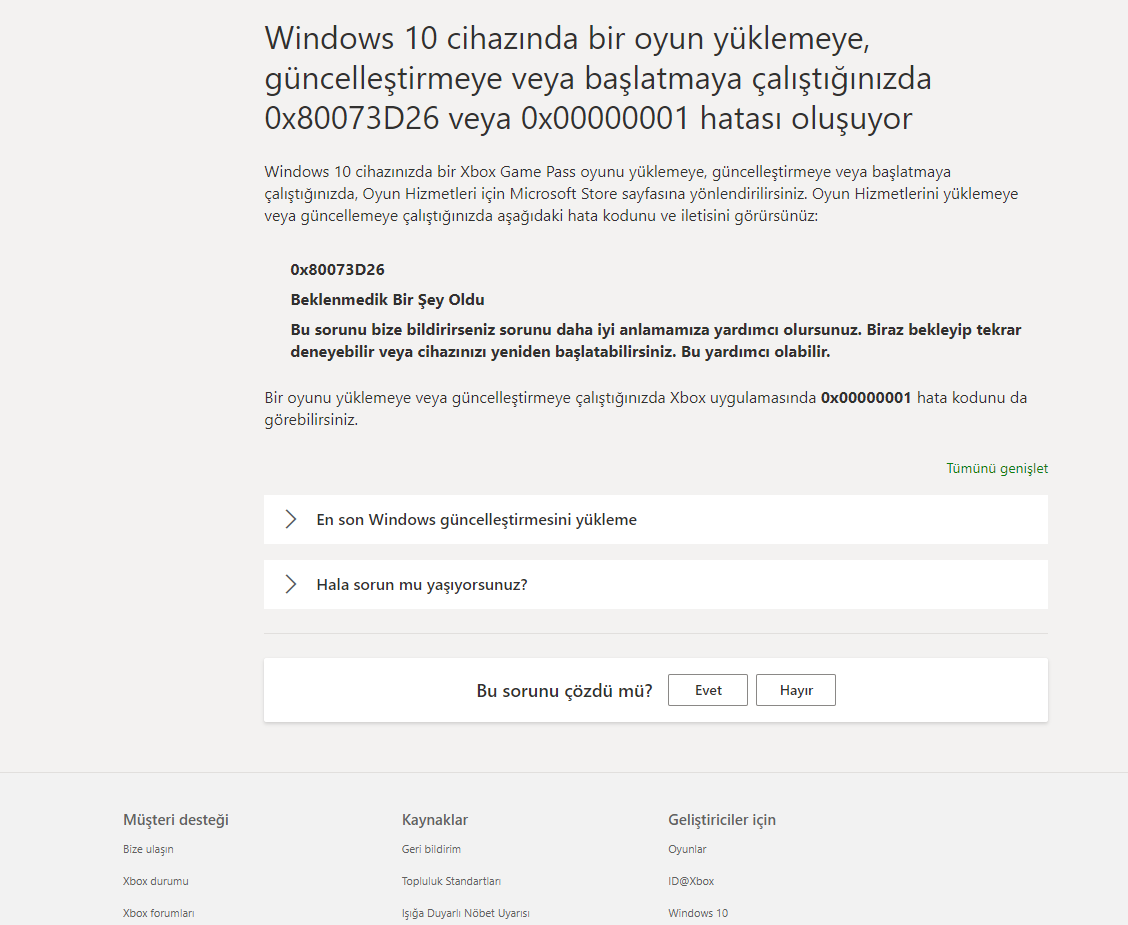Click the 'Tümünü genişlet' link
Image resolution: width=1128 pixels, height=925 pixels.
click(996, 468)
